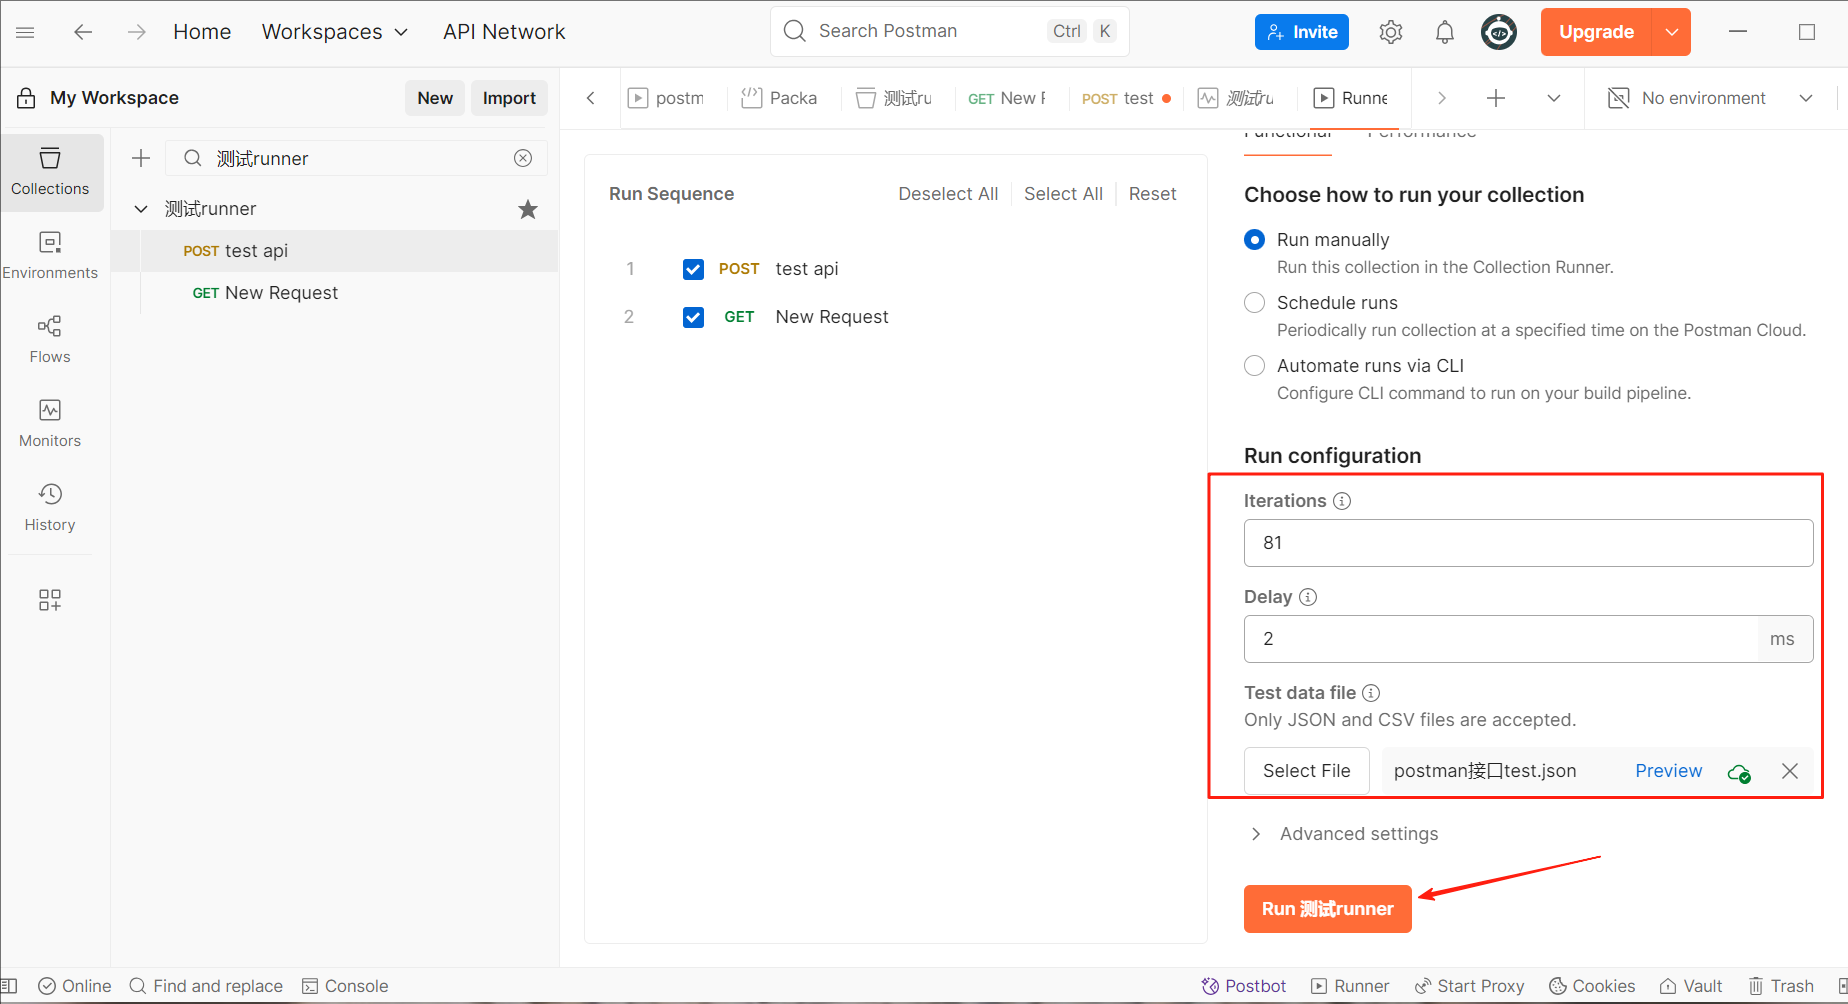Click the Invite button
This screenshot has height=1004, width=1848.
(x=1302, y=32)
